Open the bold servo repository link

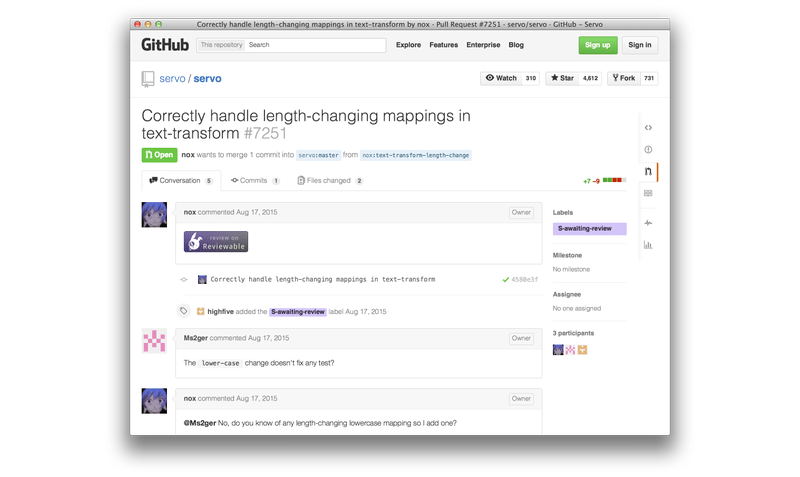207,79
